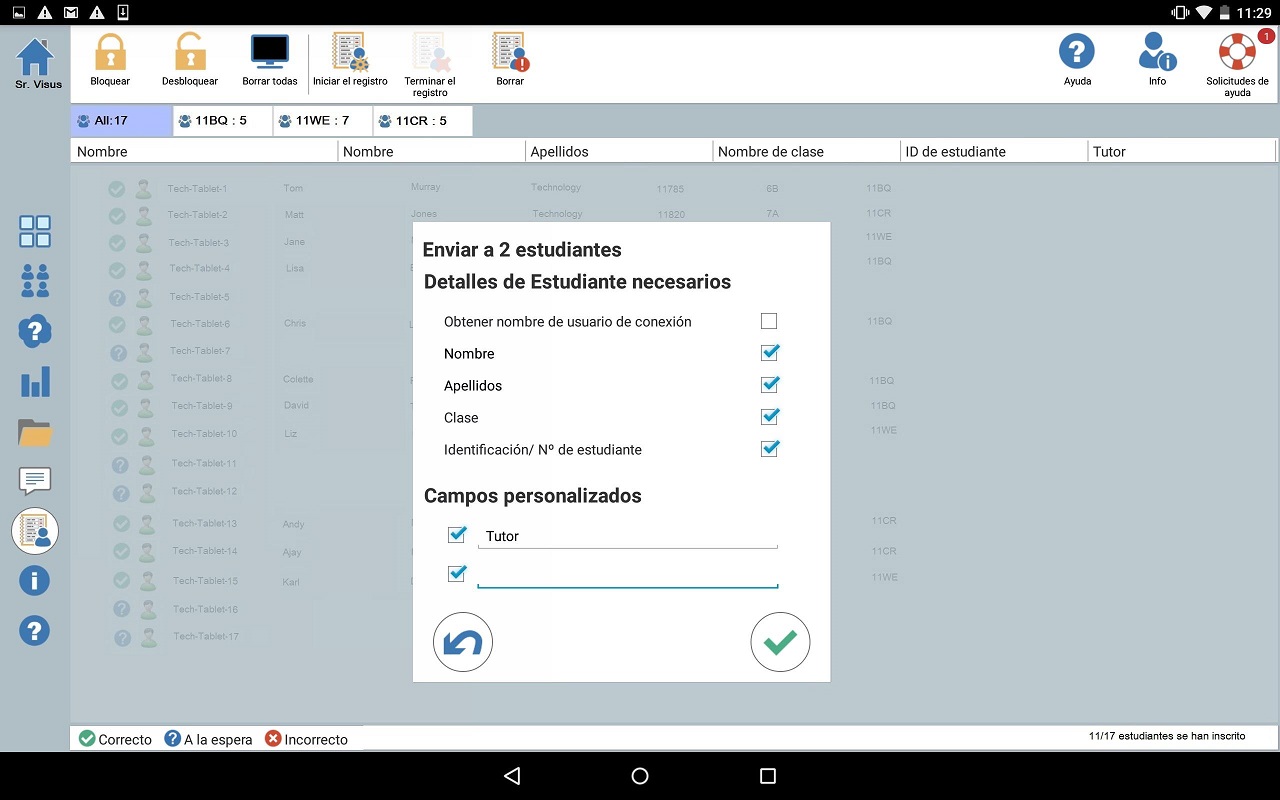
Task: Select the bar chart icon in sidebar
Action: (35, 381)
